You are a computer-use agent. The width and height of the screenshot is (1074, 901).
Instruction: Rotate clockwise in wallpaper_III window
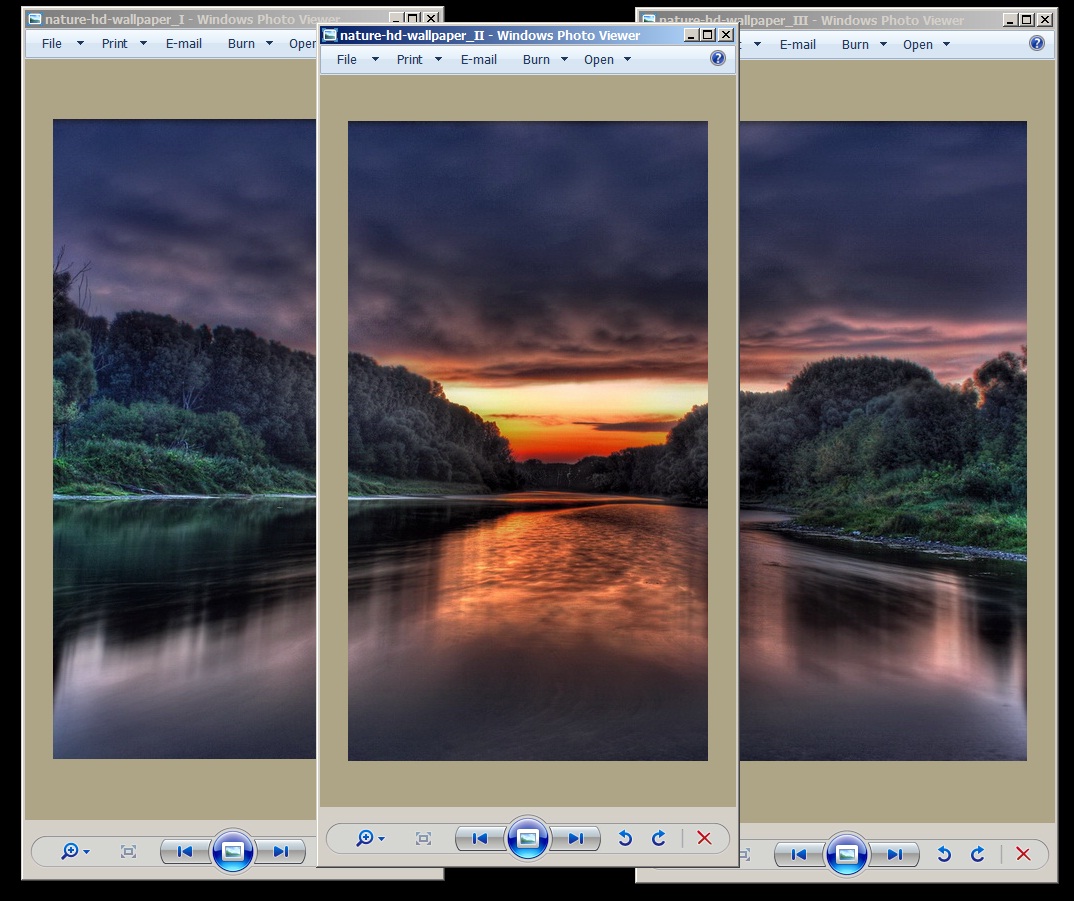[978, 854]
